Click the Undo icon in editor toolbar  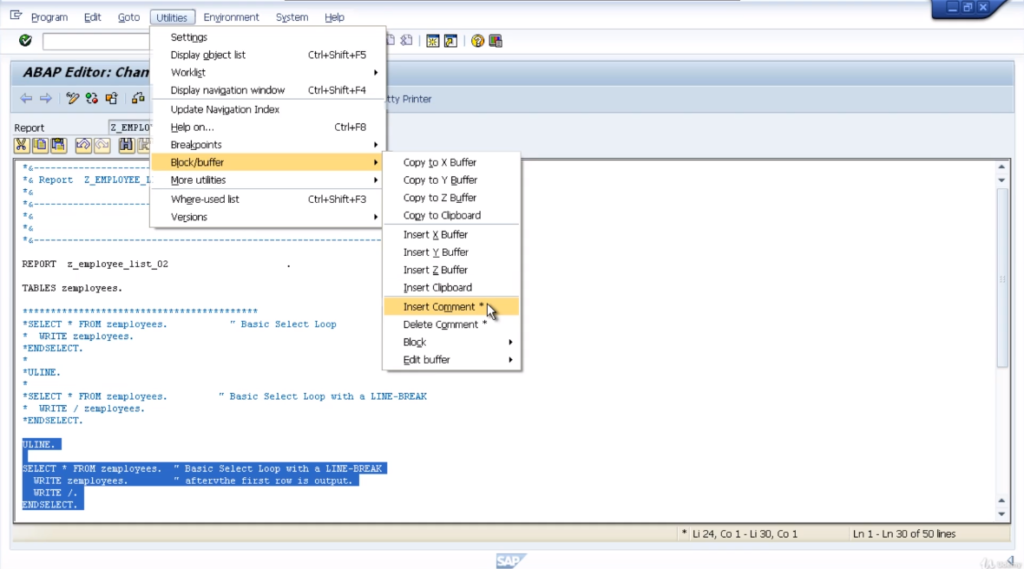(x=83, y=145)
